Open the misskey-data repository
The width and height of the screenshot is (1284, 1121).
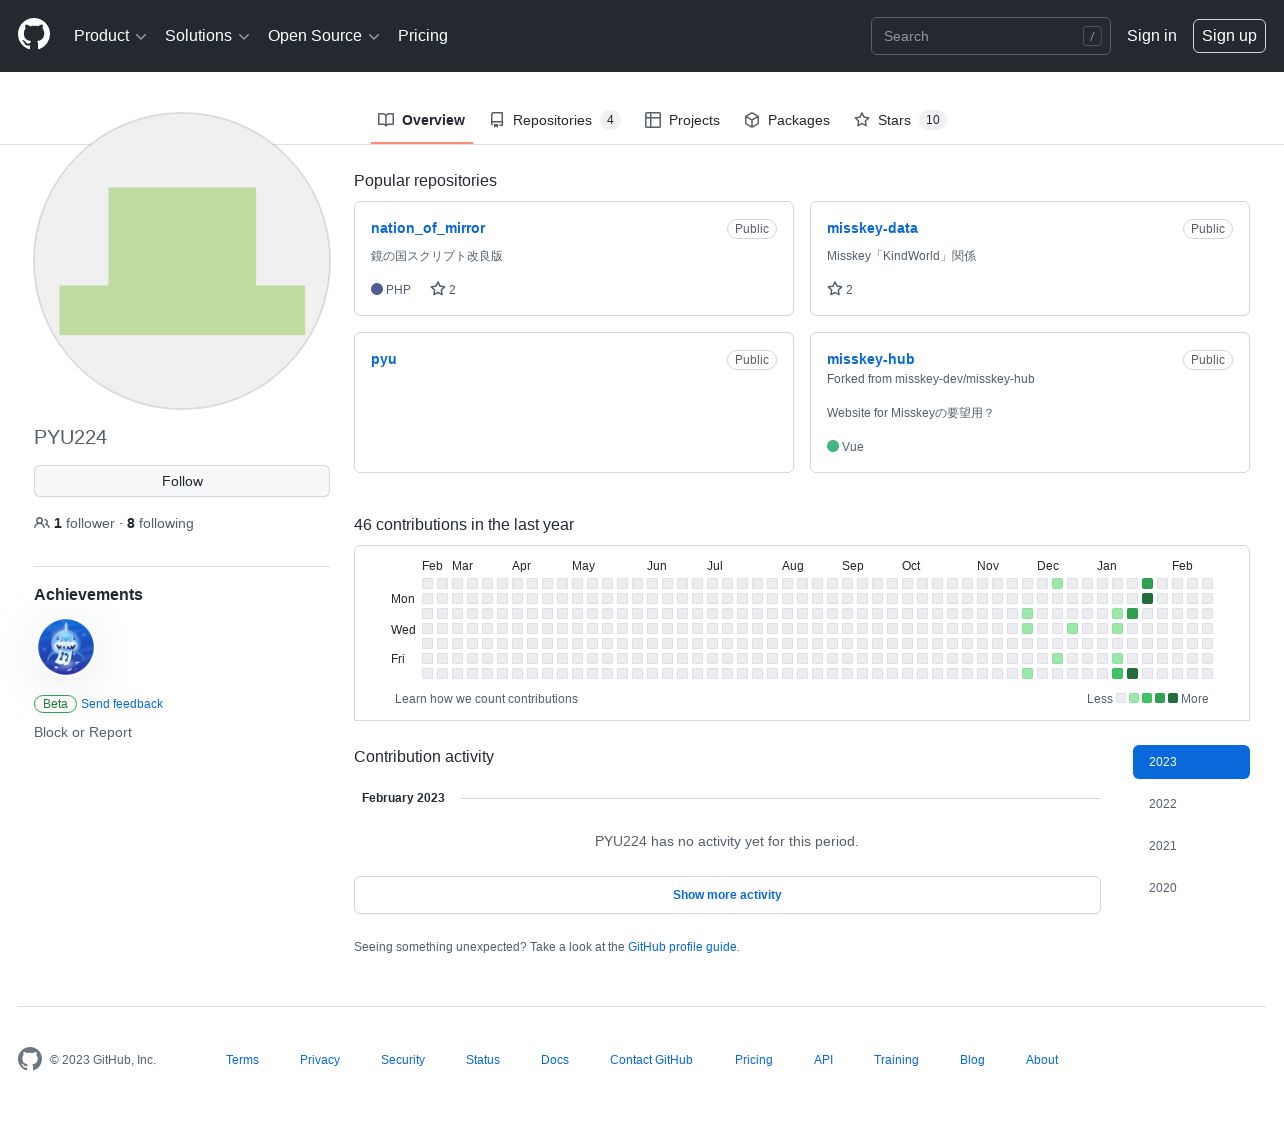pos(872,228)
